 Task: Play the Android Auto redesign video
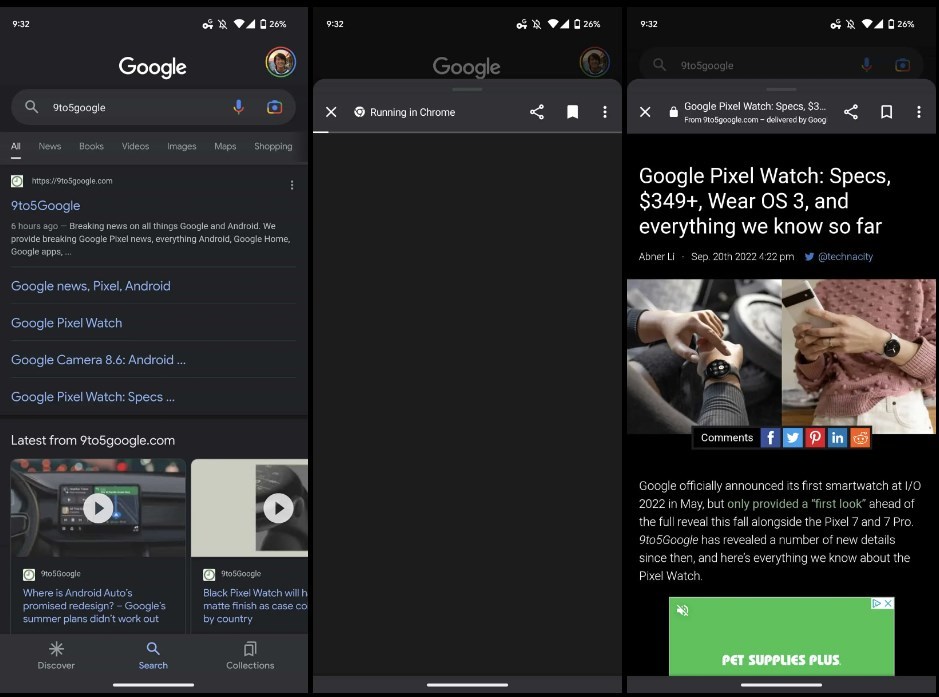click(x=98, y=508)
